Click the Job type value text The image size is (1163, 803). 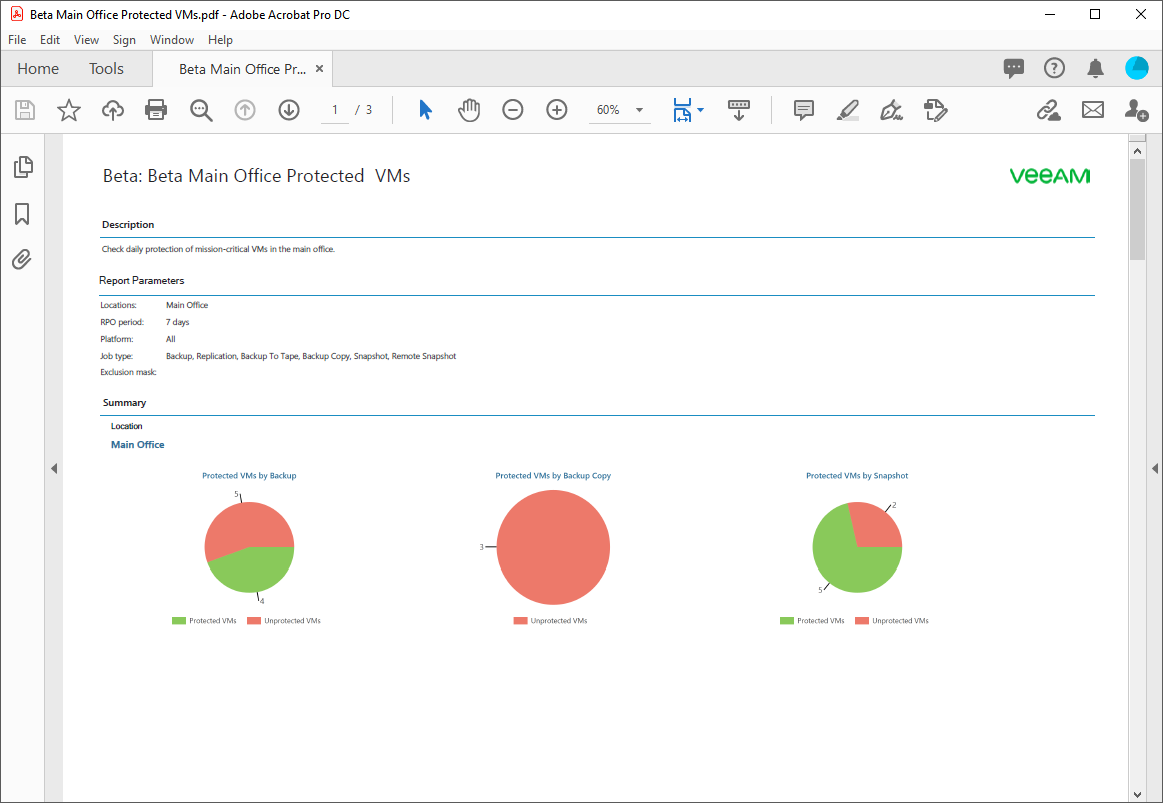(311, 357)
